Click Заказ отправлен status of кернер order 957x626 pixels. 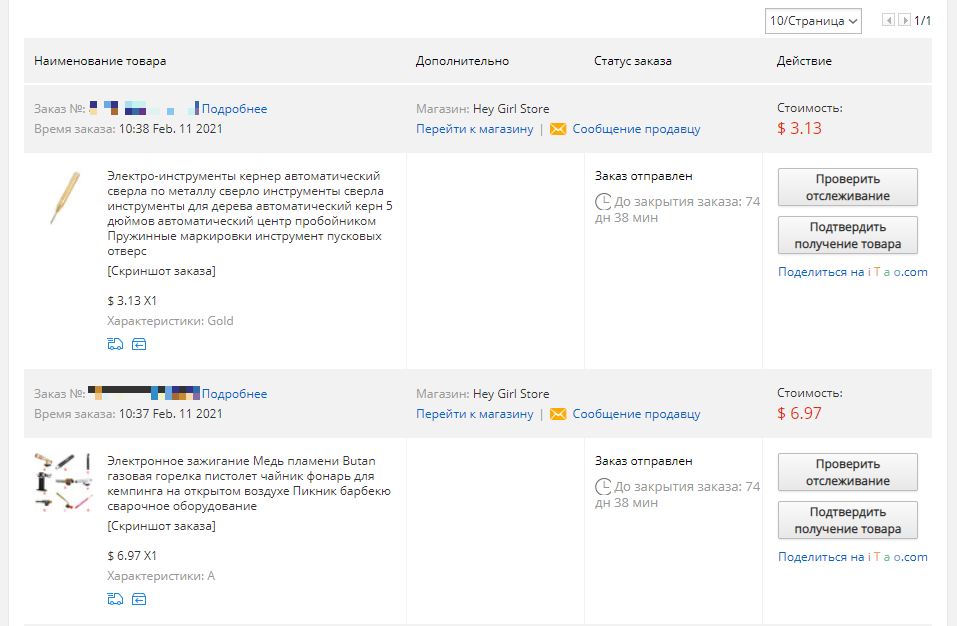pyautogui.click(x=644, y=176)
